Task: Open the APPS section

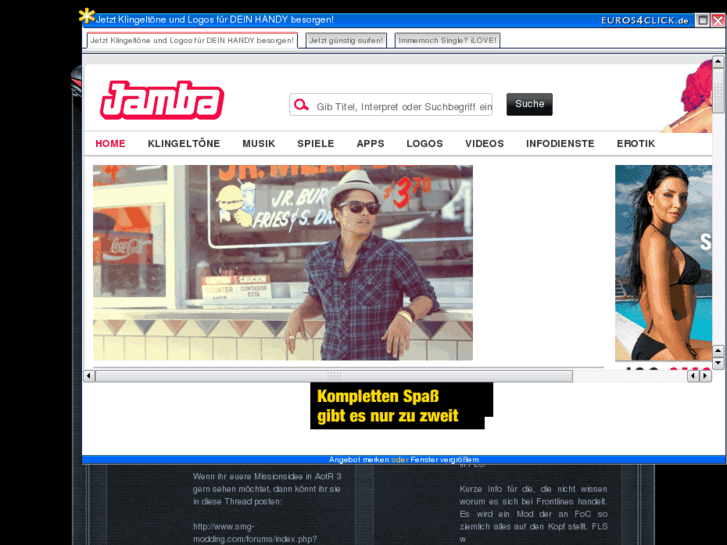Action: 370,144
